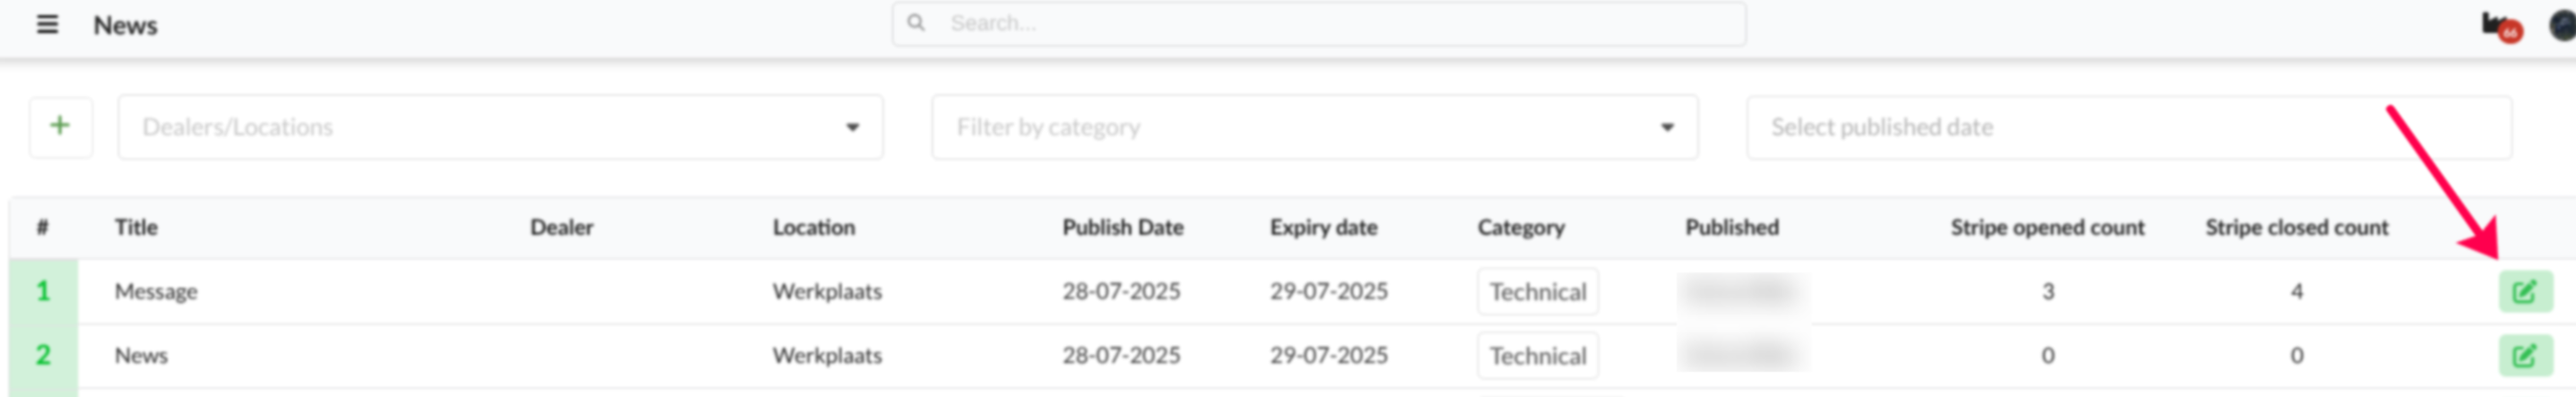
Task: Click Technical category tag in Message row
Action: point(1537,292)
